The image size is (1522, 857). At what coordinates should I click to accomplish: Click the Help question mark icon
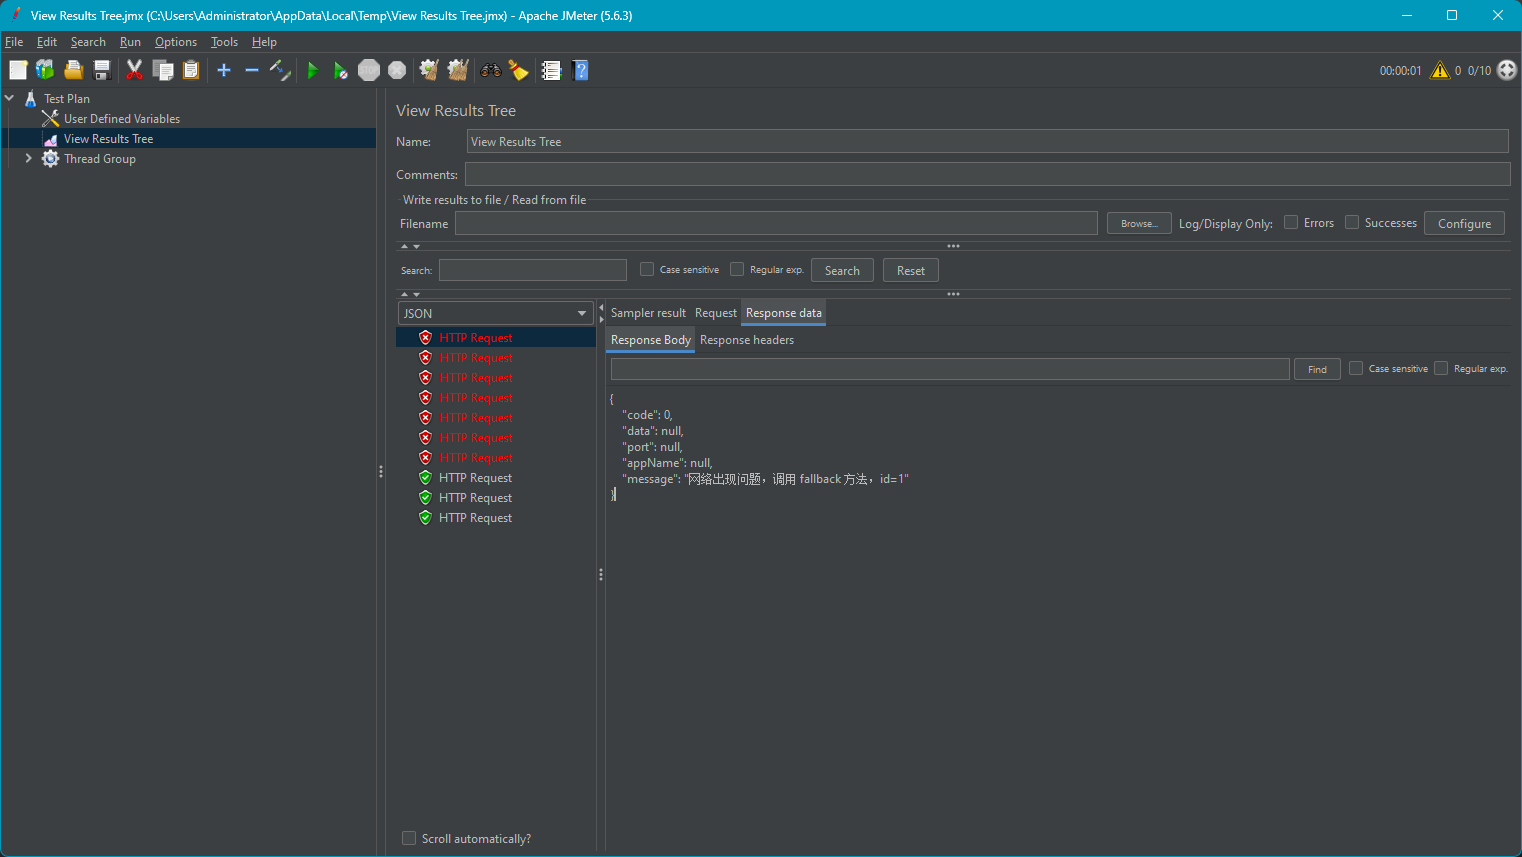point(580,70)
